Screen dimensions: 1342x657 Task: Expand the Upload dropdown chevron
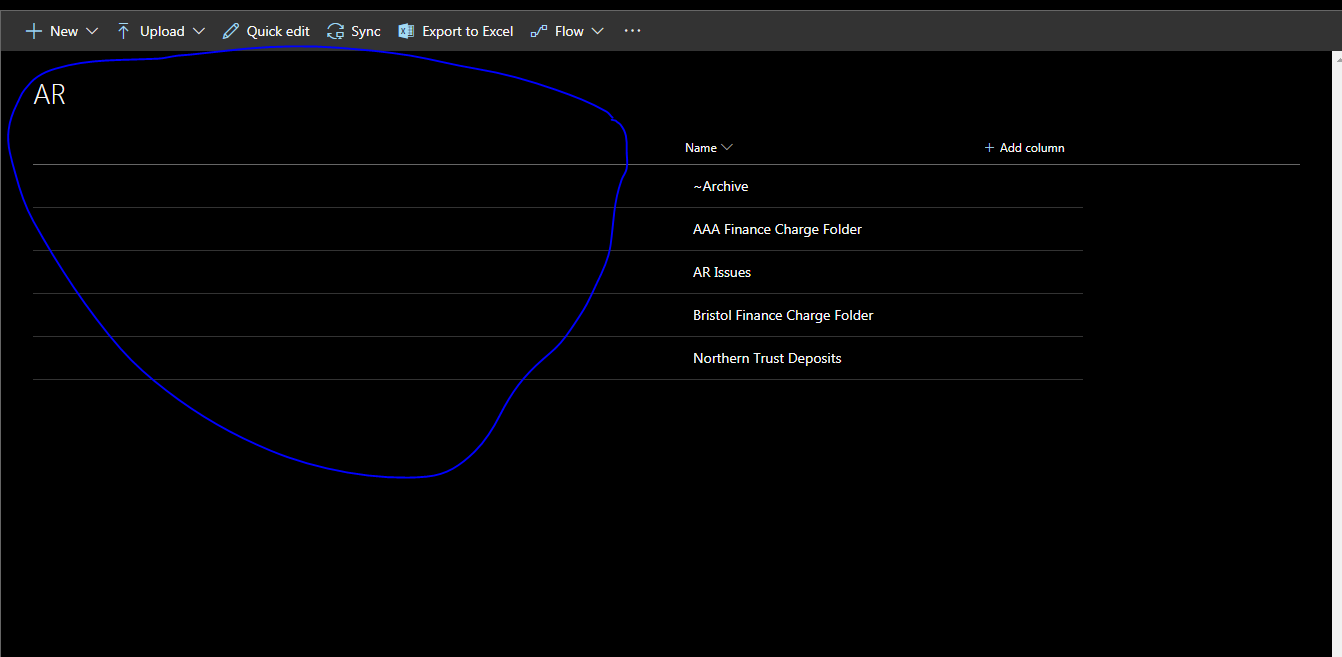pyautogui.click(x=199, y=31)
